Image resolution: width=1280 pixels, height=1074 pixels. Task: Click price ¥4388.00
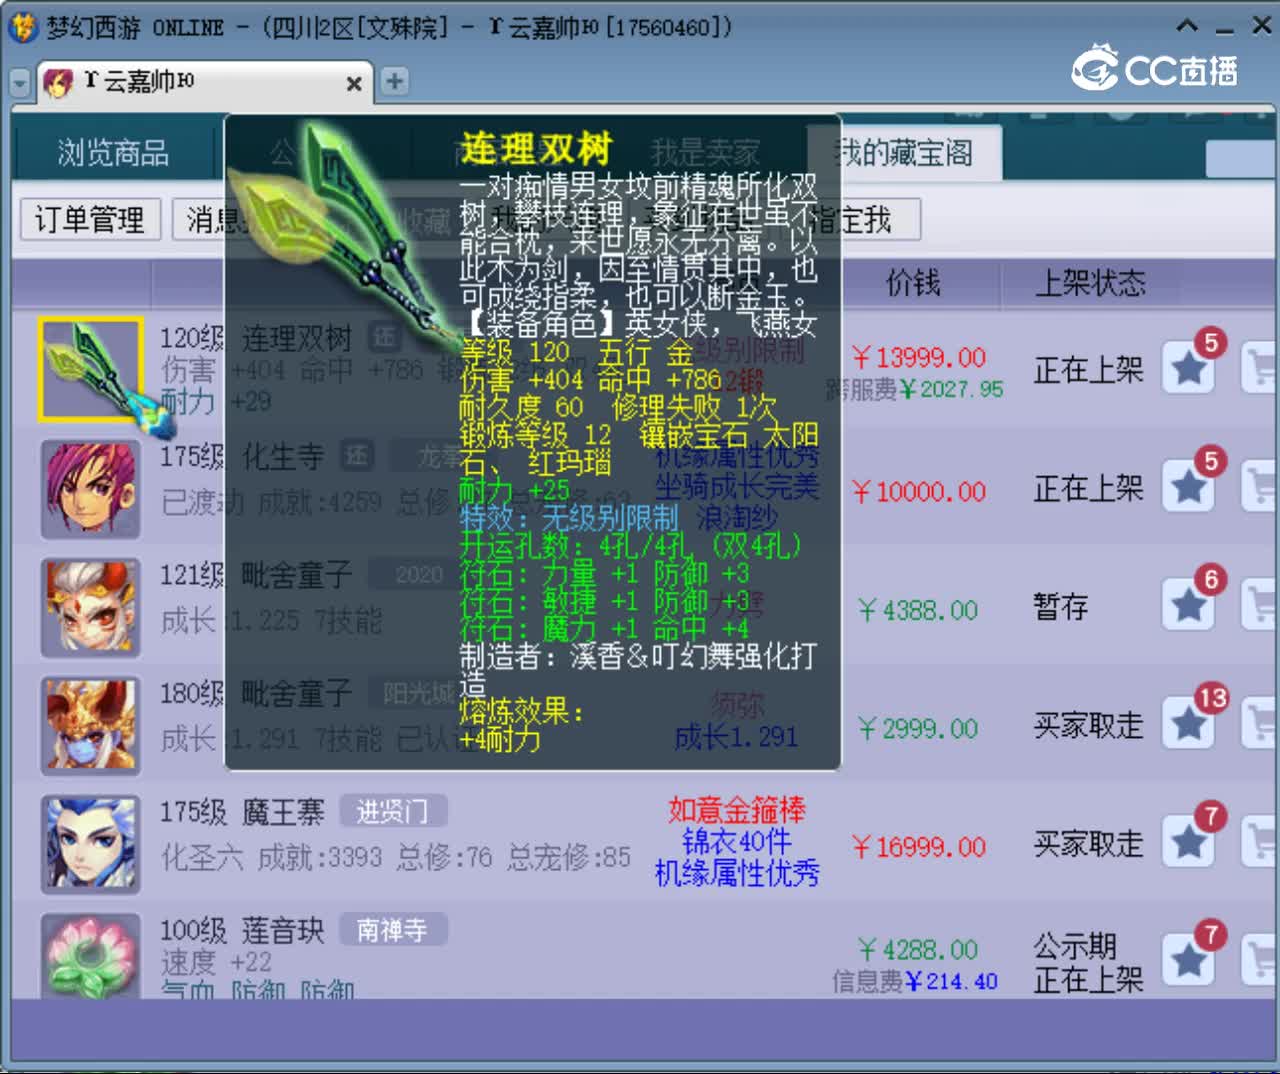tap(918, 610)
